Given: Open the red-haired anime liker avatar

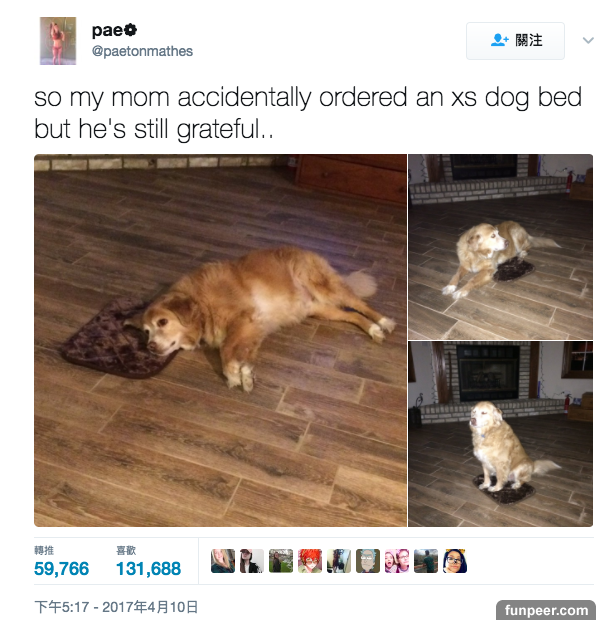Looking at the screenshot, I should pyautogui.click(x=310, y=561).
